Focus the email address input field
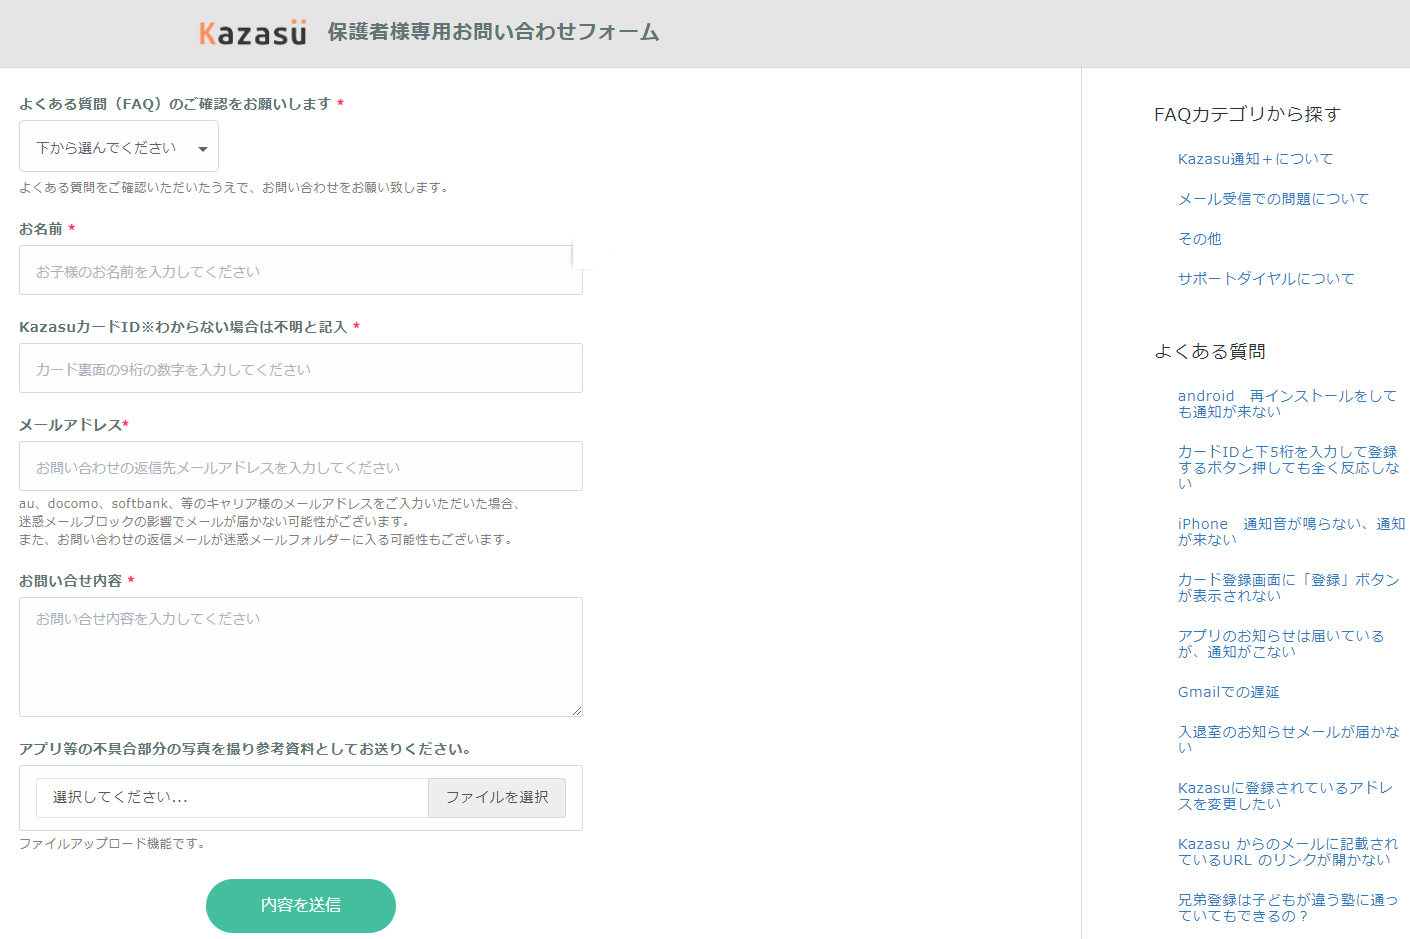Screen dimensions: 1410x939 click(300, 467)
